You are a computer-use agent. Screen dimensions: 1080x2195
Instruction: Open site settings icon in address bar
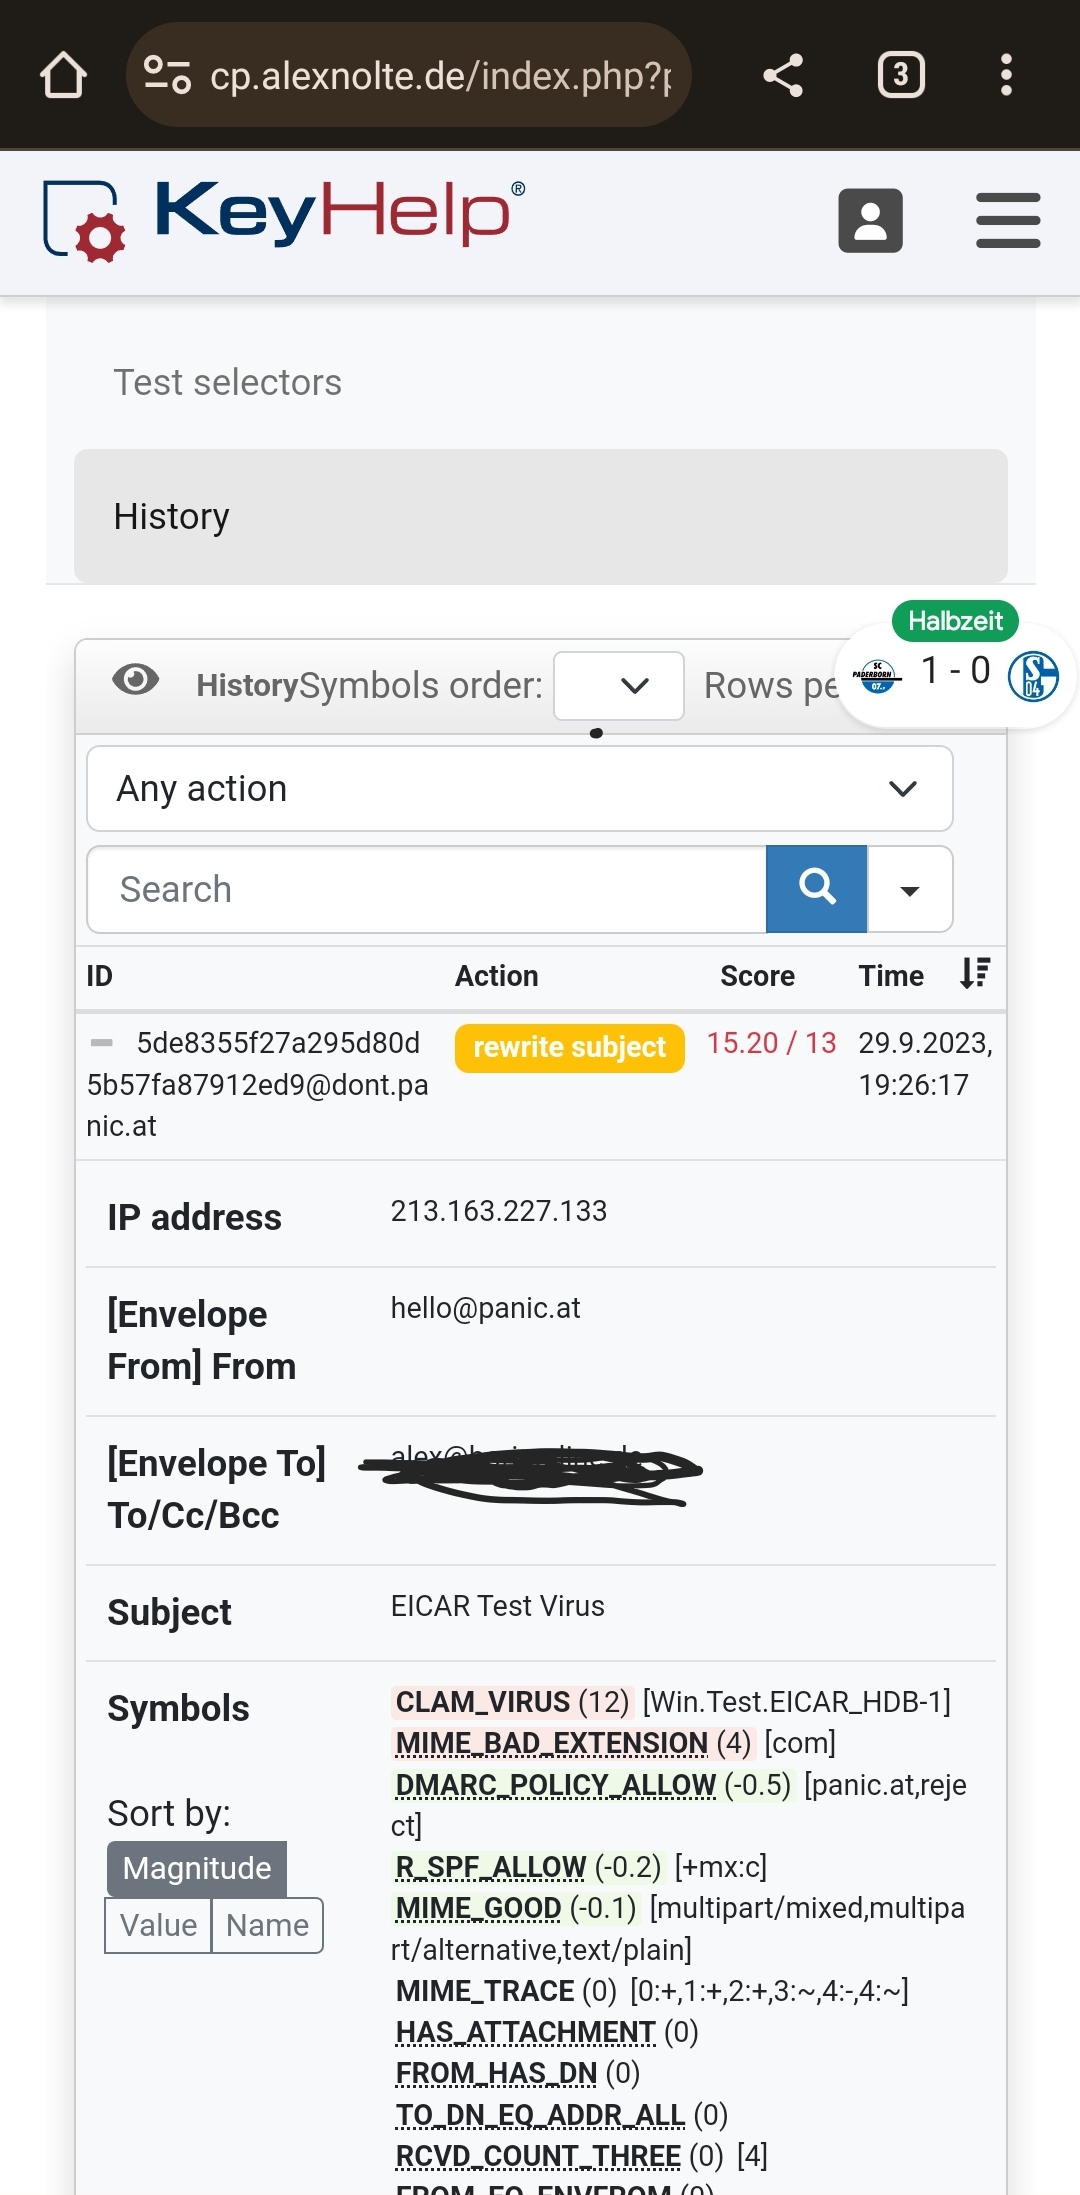click(167, 75)
